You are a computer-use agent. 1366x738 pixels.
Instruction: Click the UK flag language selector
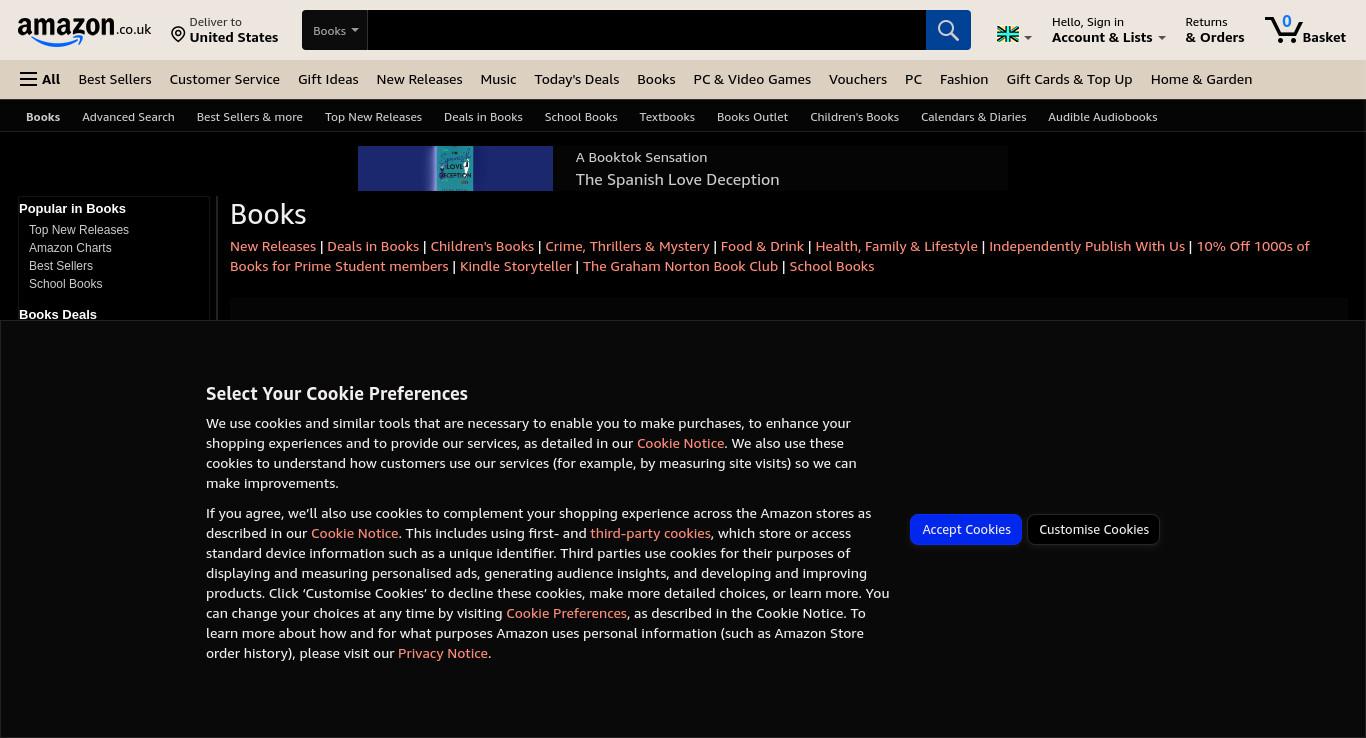point(1014,35)
